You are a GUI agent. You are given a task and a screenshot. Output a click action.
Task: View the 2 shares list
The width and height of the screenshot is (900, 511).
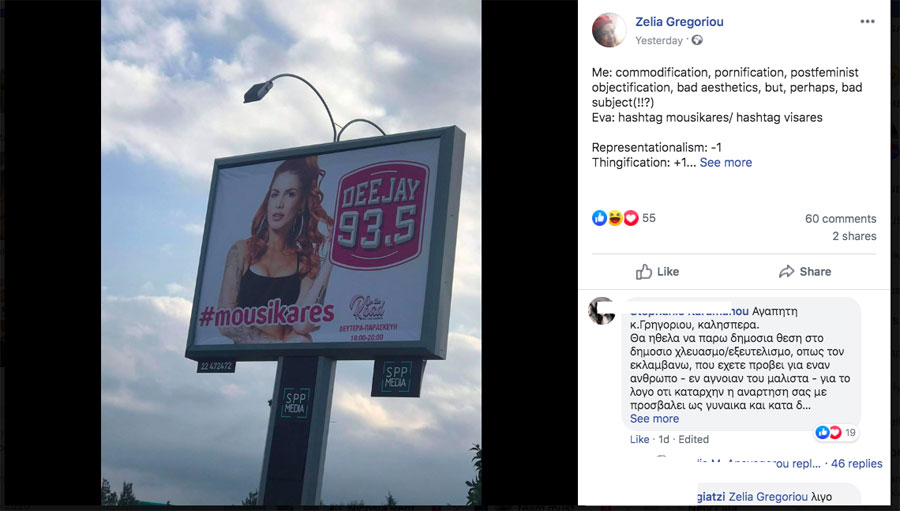point(854,236)
